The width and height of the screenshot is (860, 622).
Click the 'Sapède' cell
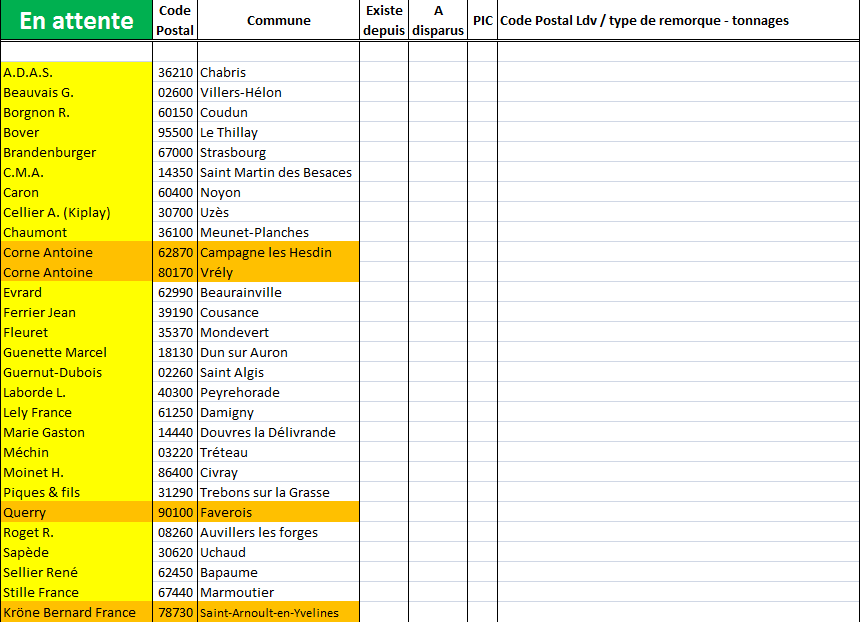click(76, 553)
